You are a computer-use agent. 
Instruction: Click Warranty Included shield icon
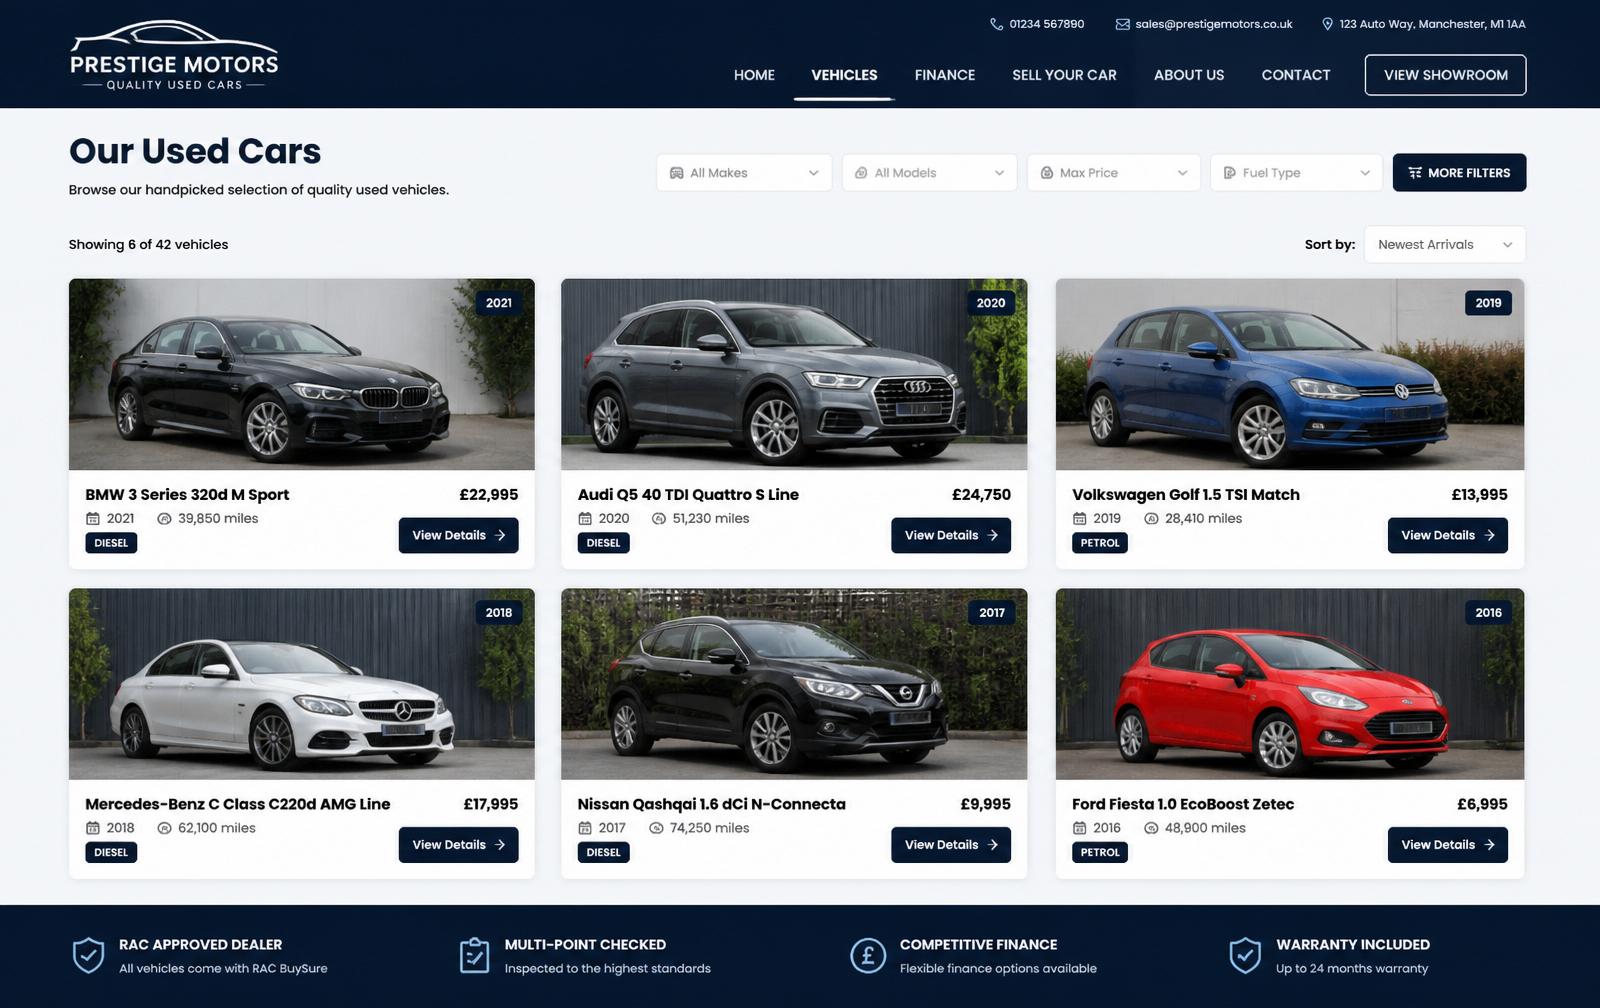click(x=1245, y=955)
